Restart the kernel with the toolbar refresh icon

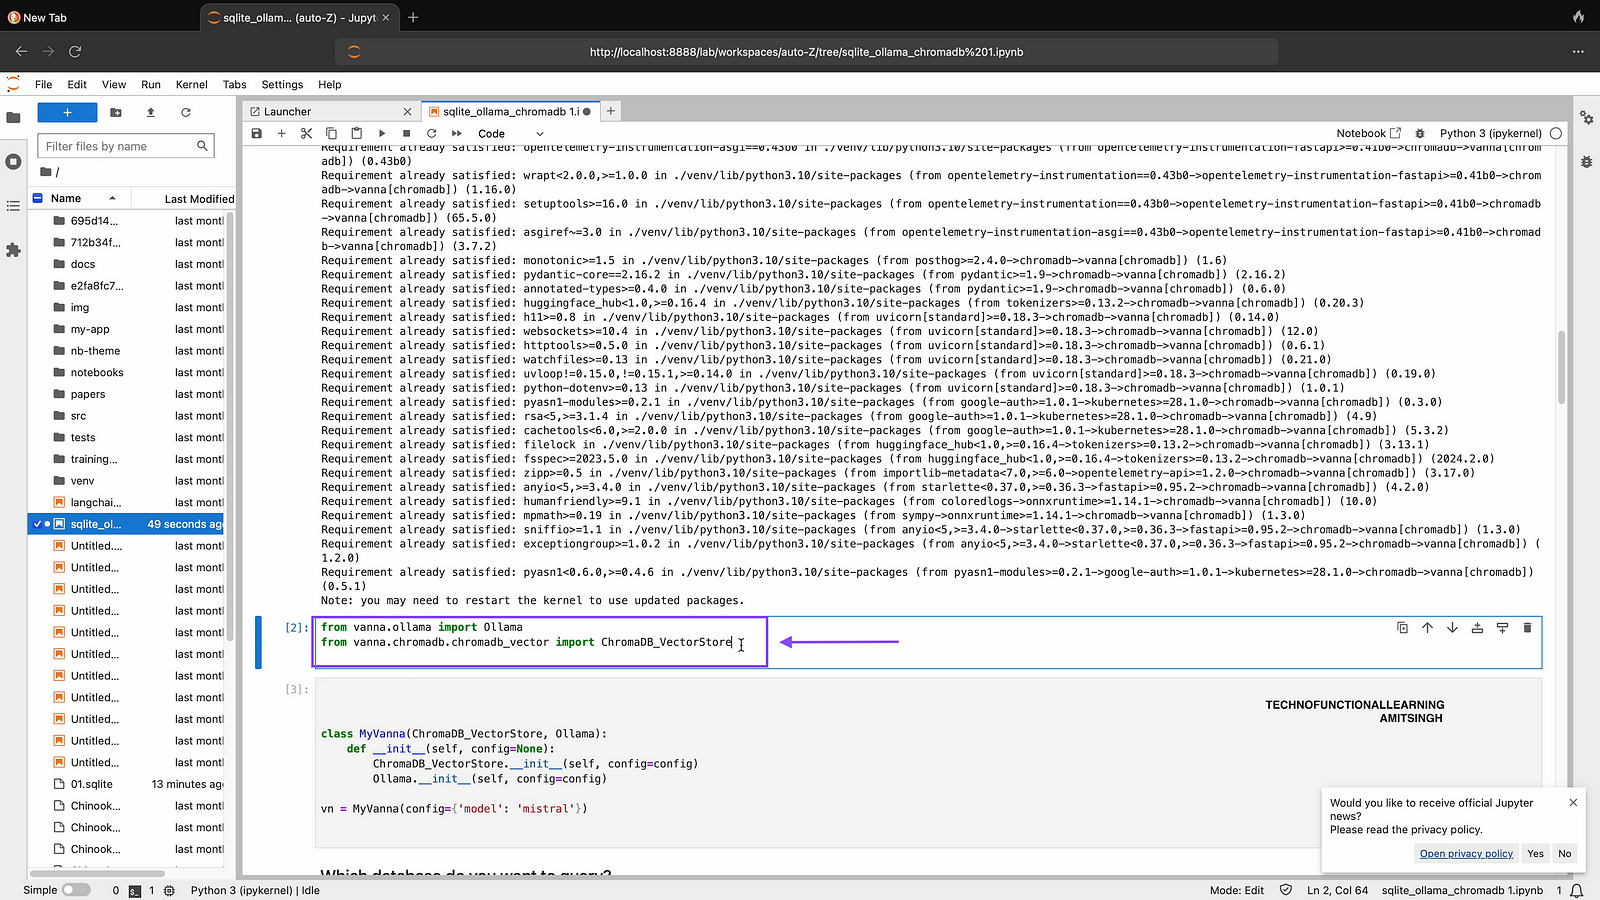coord(431,133)
